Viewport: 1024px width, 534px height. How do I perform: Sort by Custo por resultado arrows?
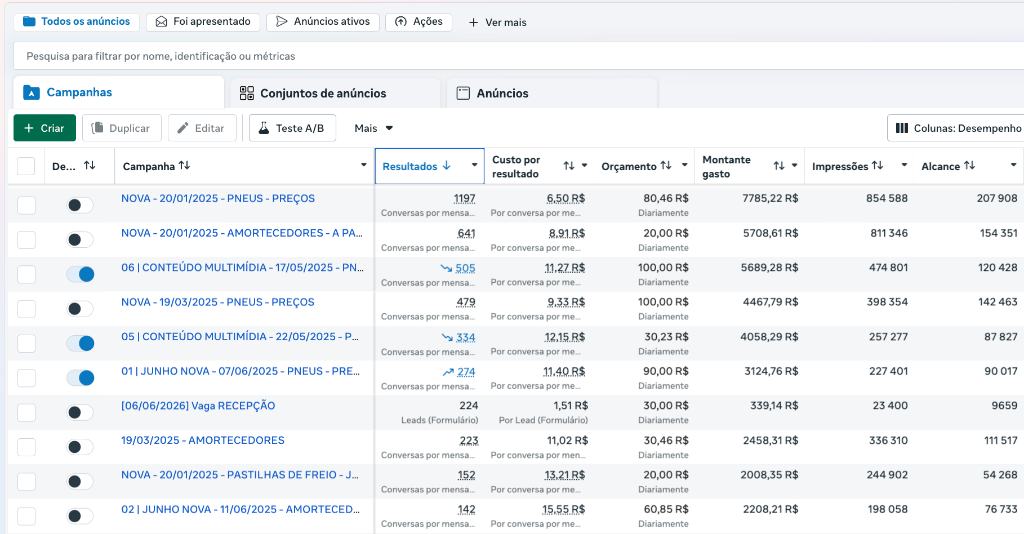point(569,166)
